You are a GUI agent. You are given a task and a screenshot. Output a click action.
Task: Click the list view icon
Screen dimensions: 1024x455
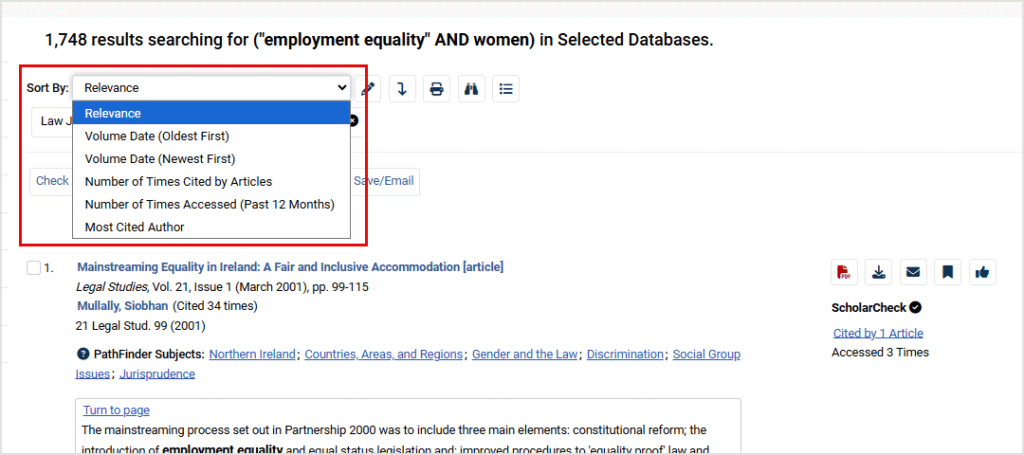click(506, 88)
